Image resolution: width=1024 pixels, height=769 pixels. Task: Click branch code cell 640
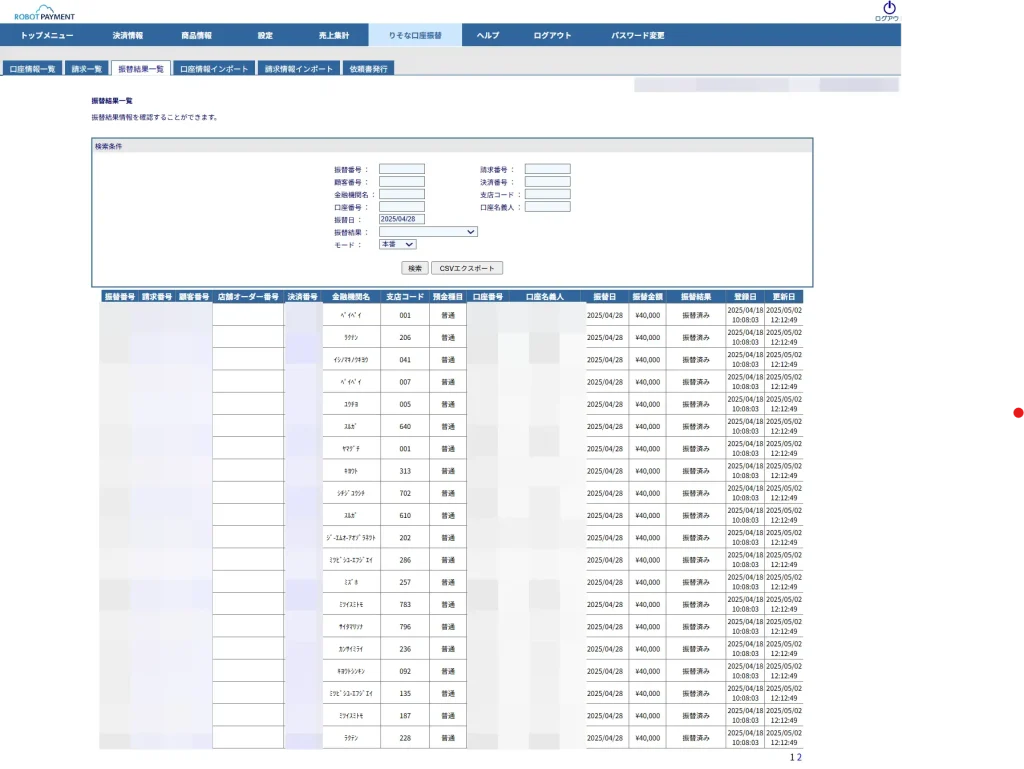click(x=406, y=426)
